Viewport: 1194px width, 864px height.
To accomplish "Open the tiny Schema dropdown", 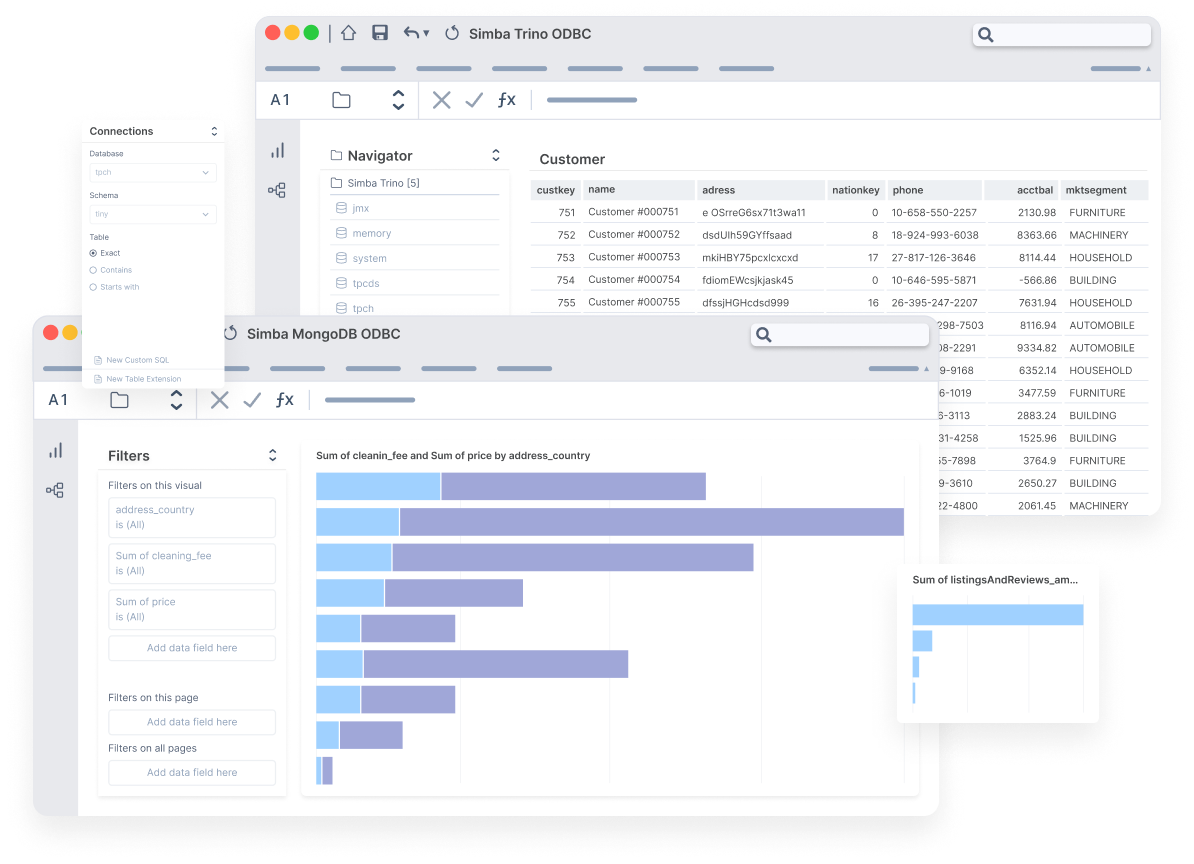I will (152, 214).
